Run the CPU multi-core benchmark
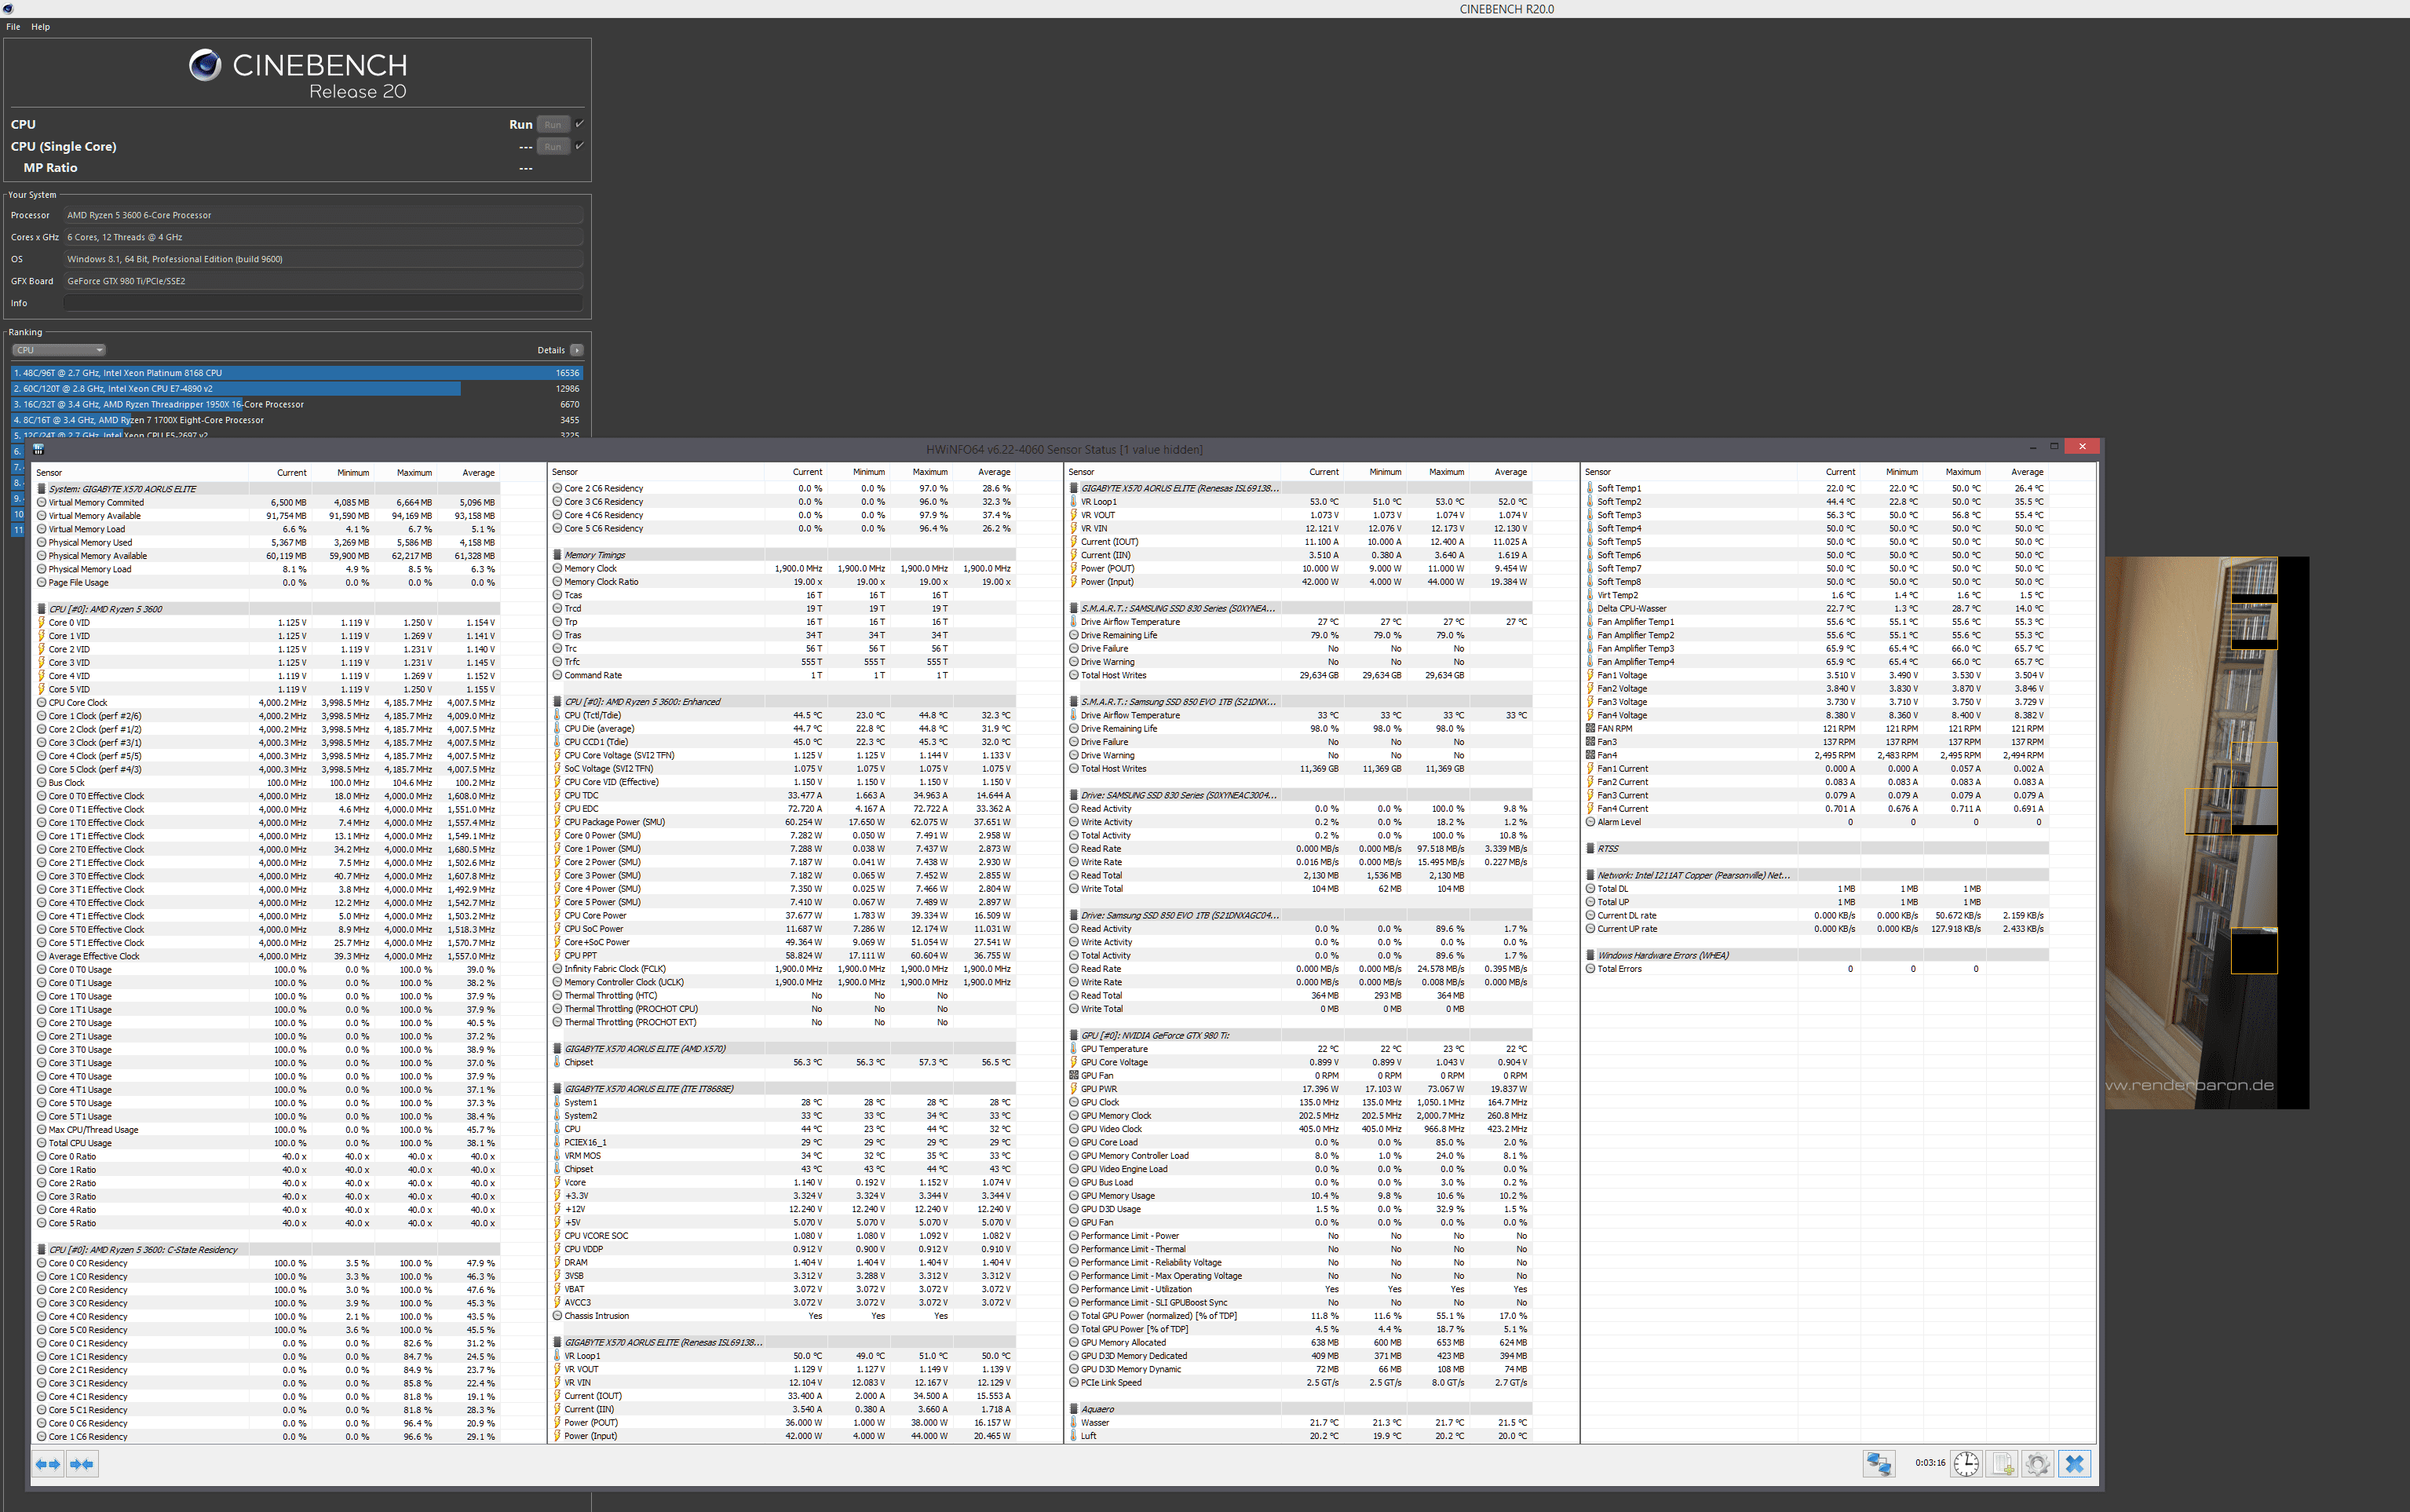 [553, 124]
